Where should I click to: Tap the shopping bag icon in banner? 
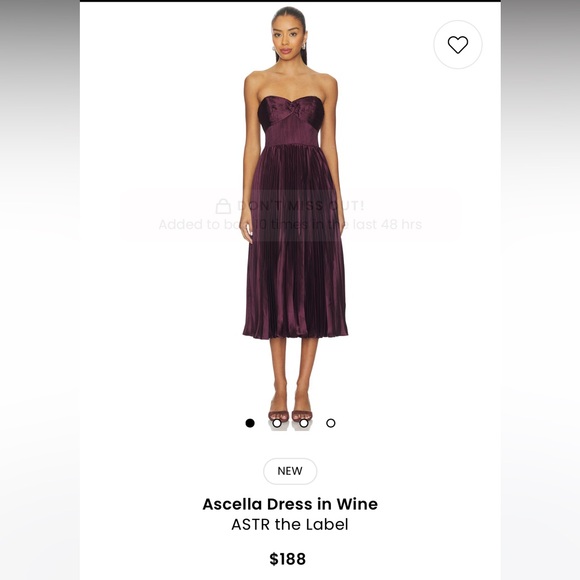[x=223, y=206]
